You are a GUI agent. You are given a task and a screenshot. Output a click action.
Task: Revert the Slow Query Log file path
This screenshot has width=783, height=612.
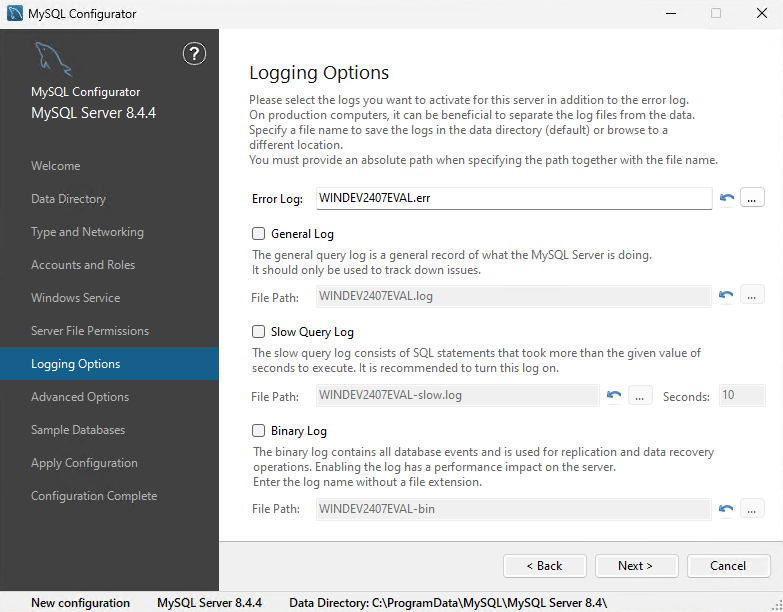tap(614, 395)
